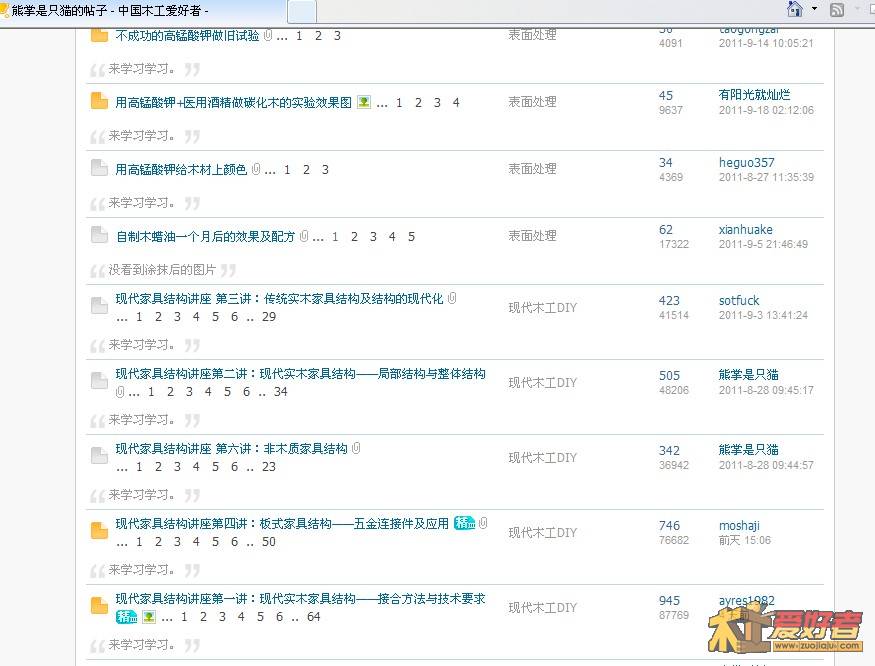The width and height of the screenshot is (875, 666).
Task: Open last post dated 前天 15:06
Action: [744, 540]
